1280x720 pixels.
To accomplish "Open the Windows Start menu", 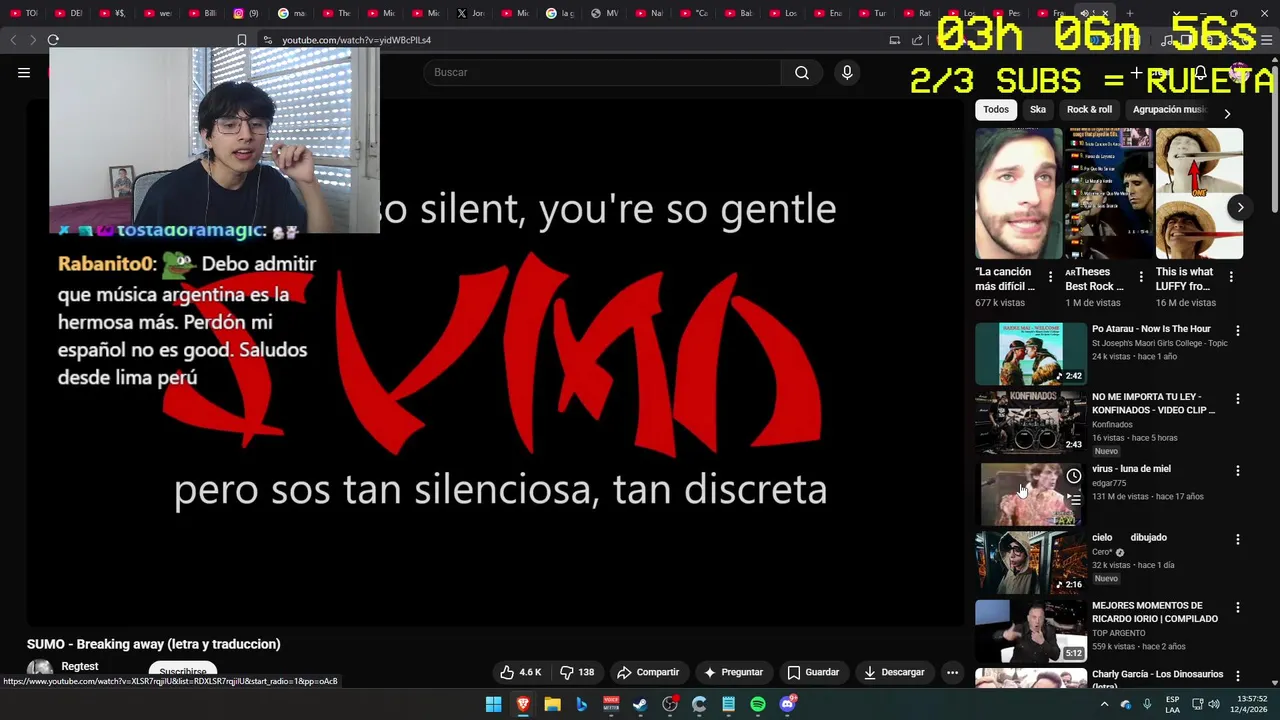I will pyautogui.click(x=494, y=704).
